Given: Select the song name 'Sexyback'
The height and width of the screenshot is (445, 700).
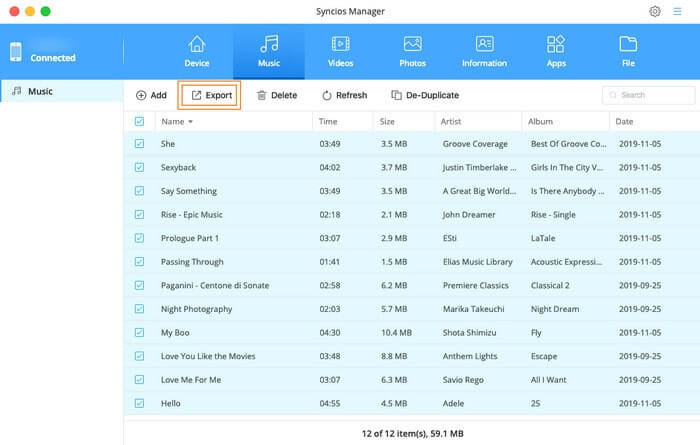Looking at the screenshot, I should point(178,167).
